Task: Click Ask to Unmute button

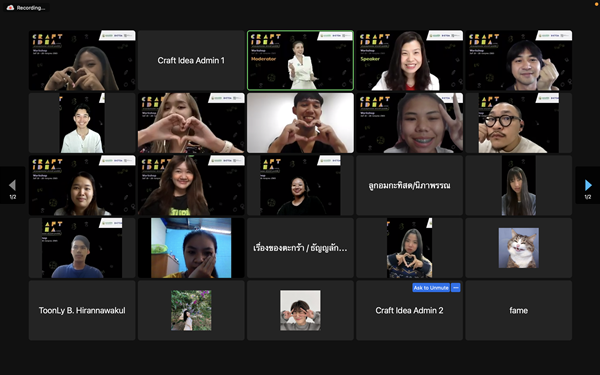Action: pyautogui.click(x=431, y=288)
